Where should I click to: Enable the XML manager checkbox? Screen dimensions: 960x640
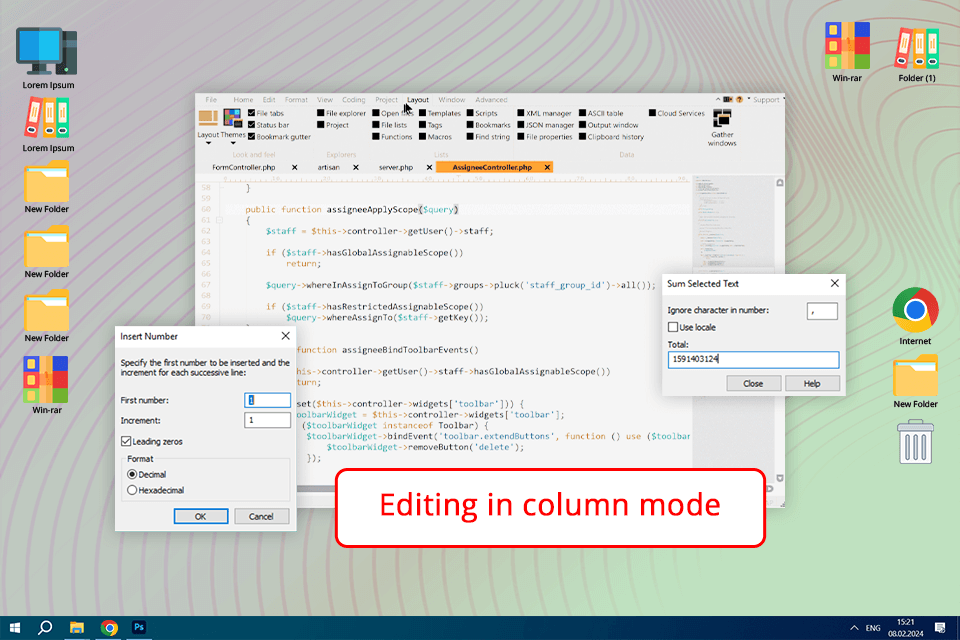pos(520,113)
